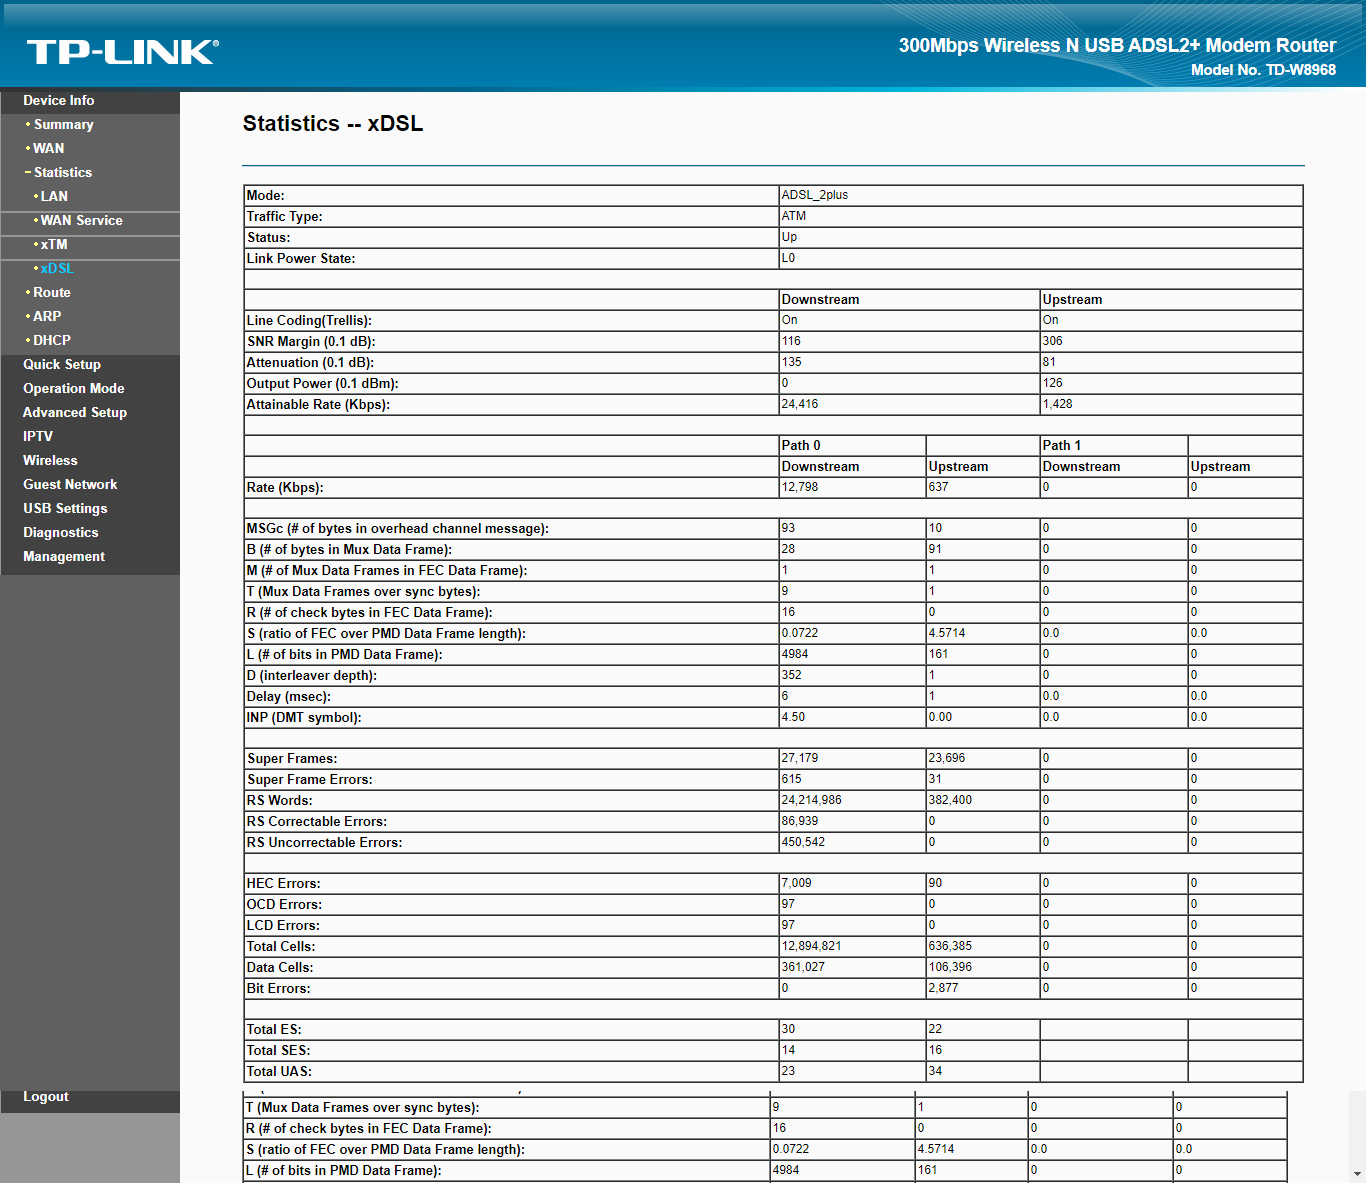Click the scrollbar down arrow
The height and width of the screenshot is (1183, 1366).
tap(1357, 1174)
